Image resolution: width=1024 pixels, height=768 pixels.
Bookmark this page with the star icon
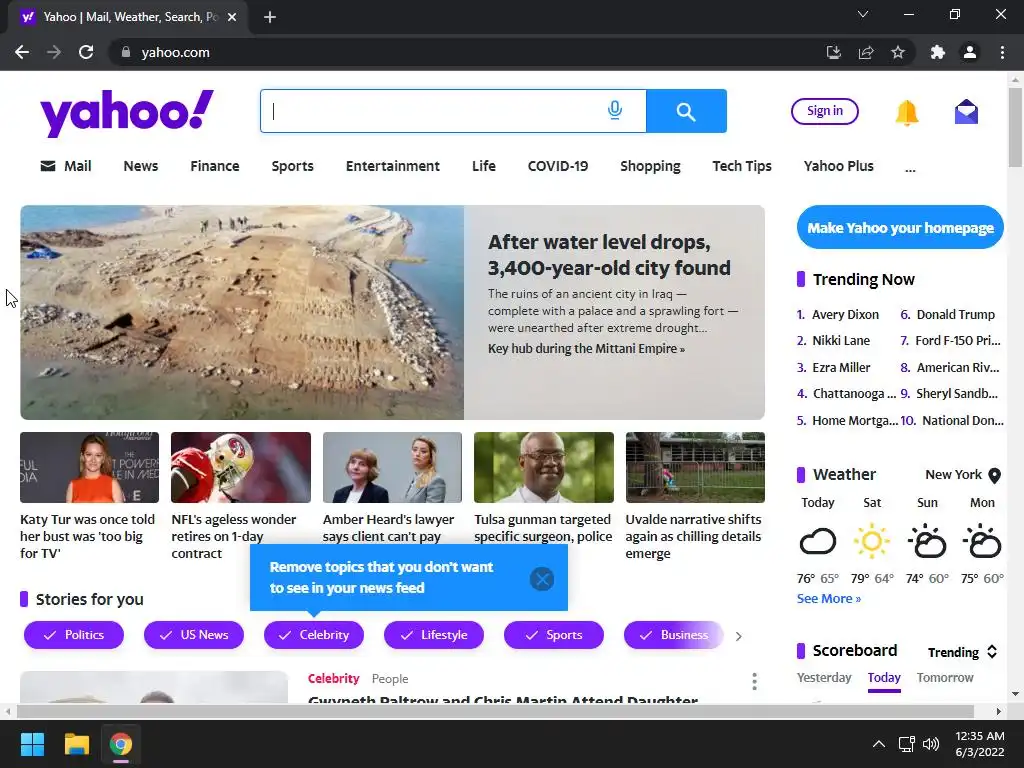tap(898, 52)
